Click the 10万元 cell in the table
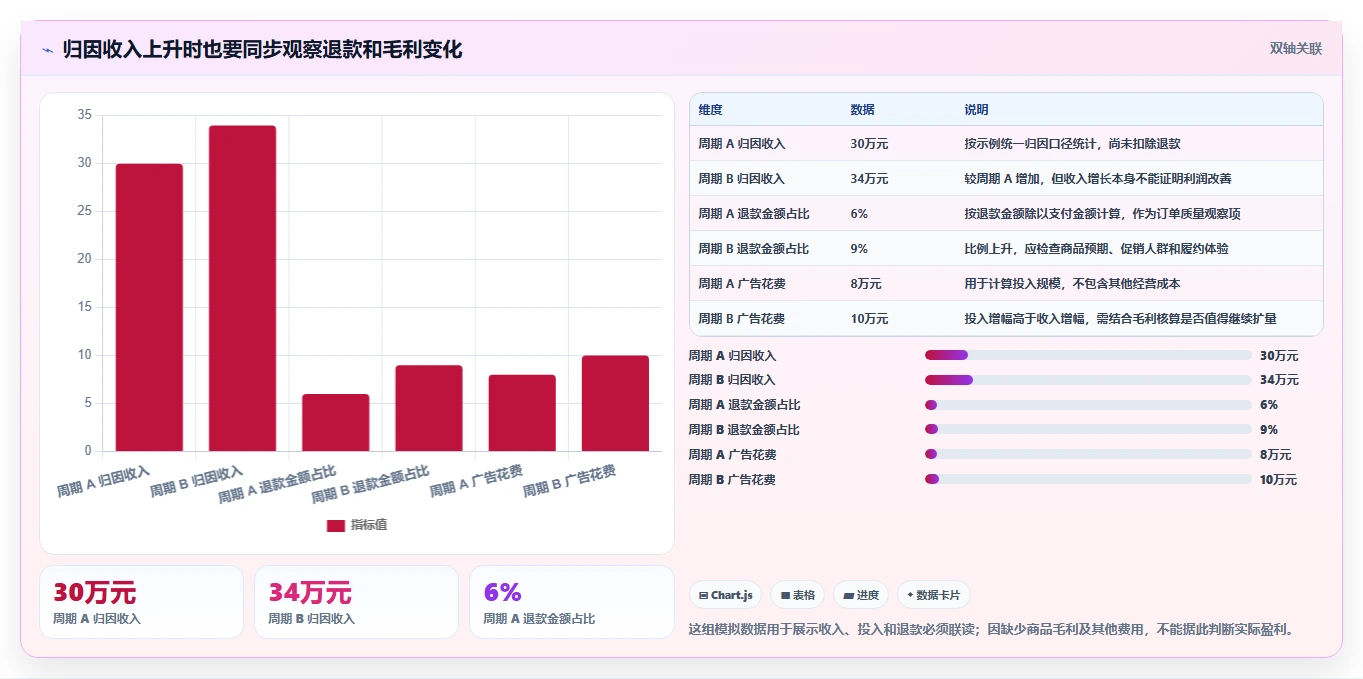This screenshot has width=1363, height=679. point(869,319)
